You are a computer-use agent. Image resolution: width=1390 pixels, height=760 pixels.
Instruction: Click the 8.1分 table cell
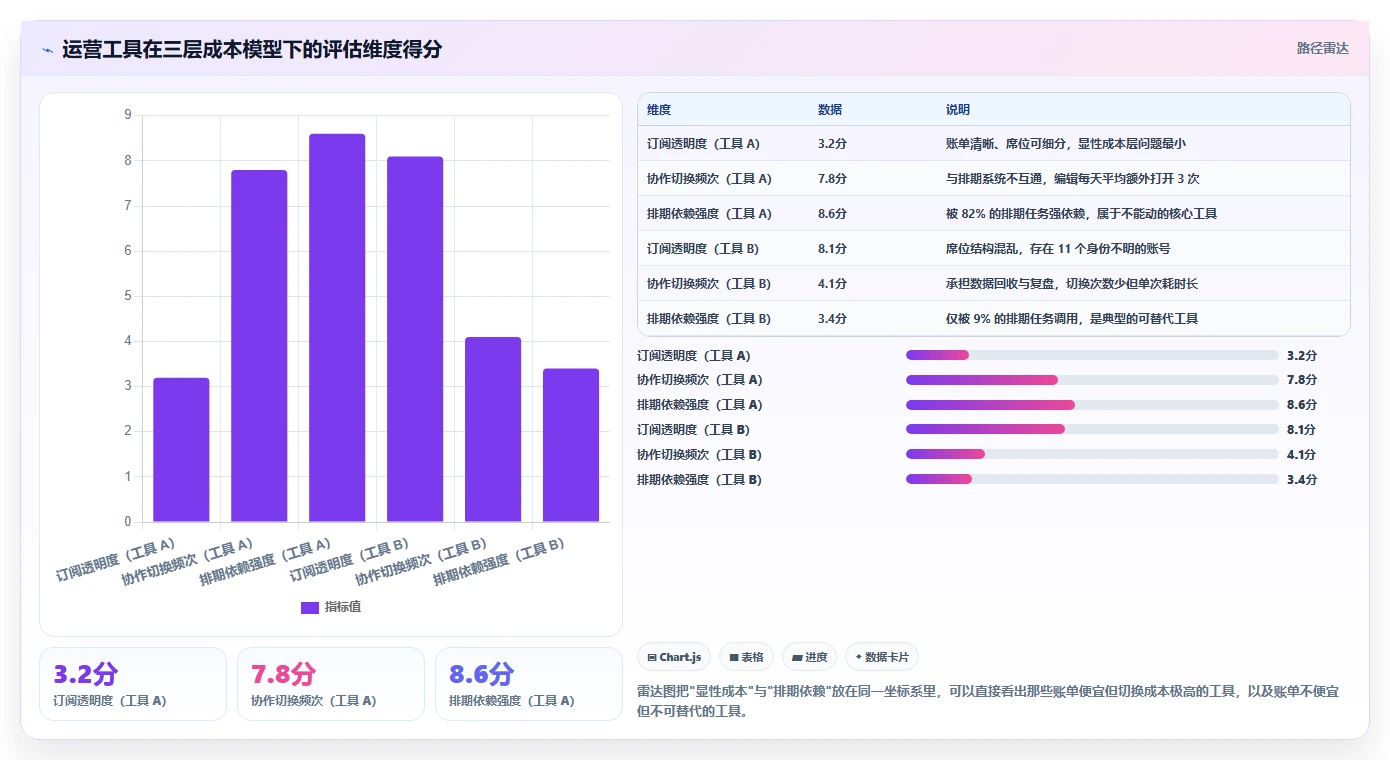pyautogui.click(x=832, y=249)
